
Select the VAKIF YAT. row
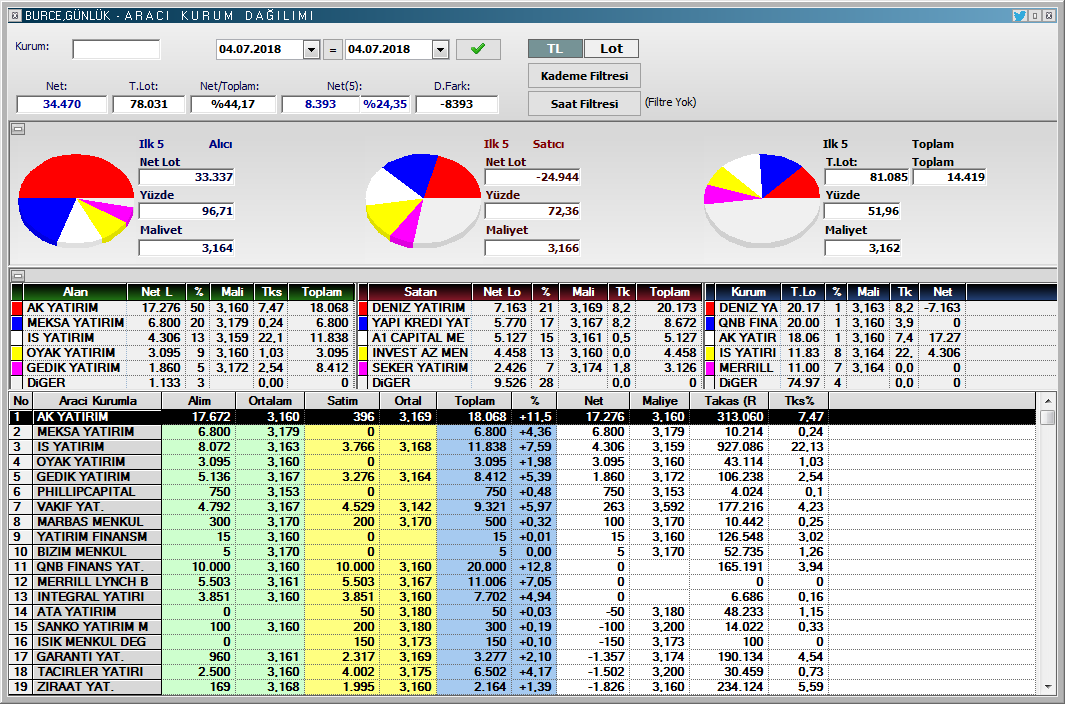523,506
